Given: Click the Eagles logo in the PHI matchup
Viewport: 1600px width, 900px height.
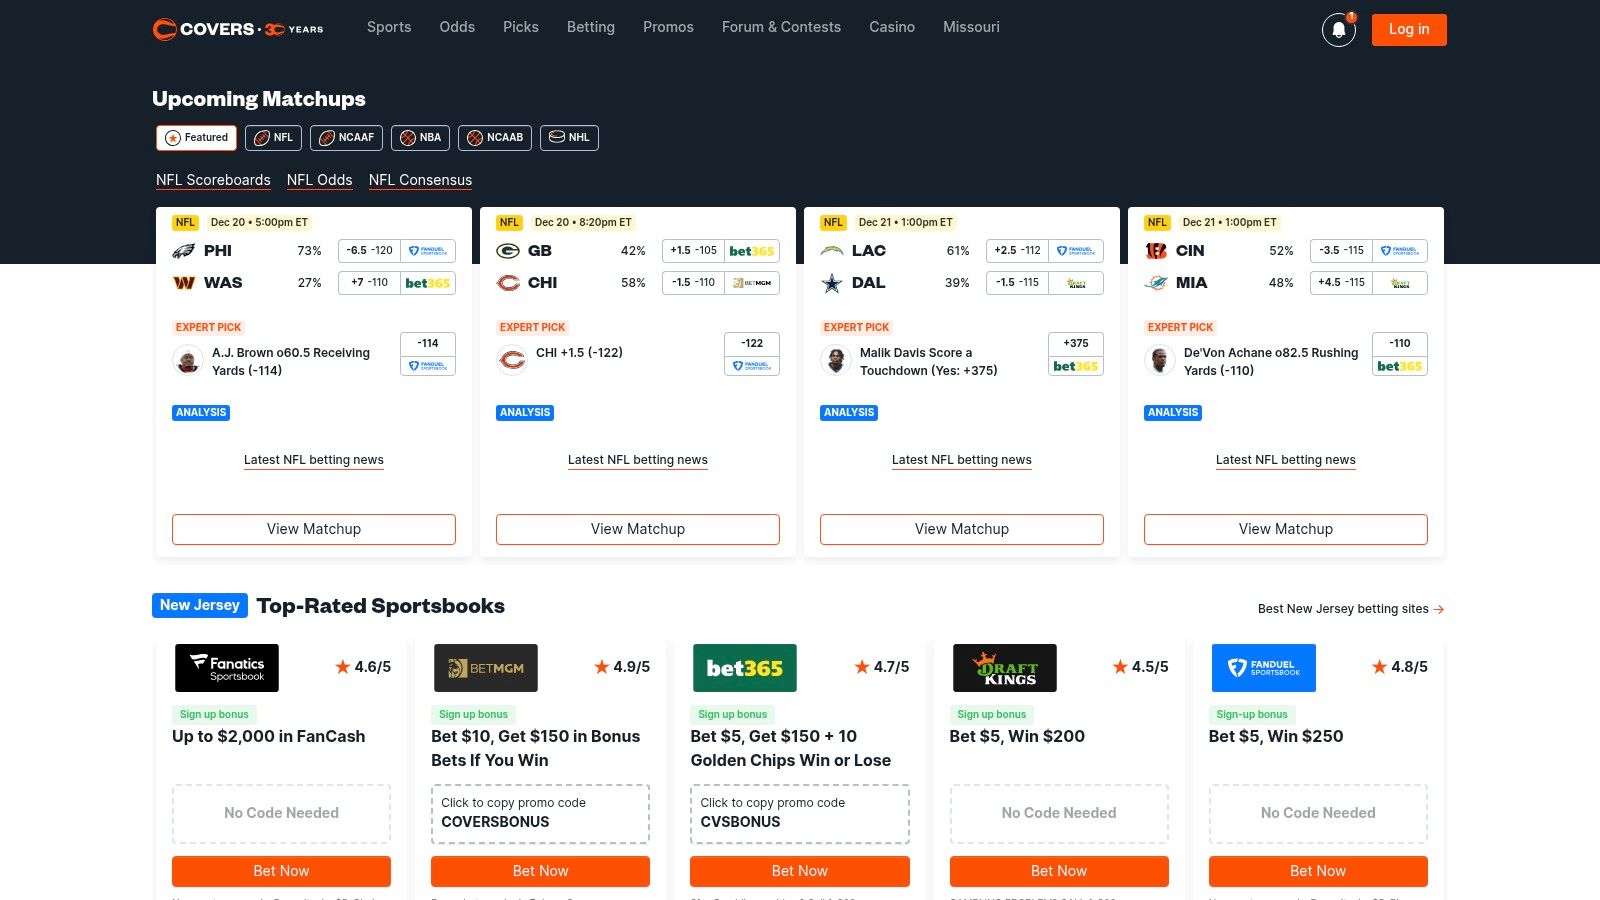Looking at the screenshot, I should coord(186,251).
